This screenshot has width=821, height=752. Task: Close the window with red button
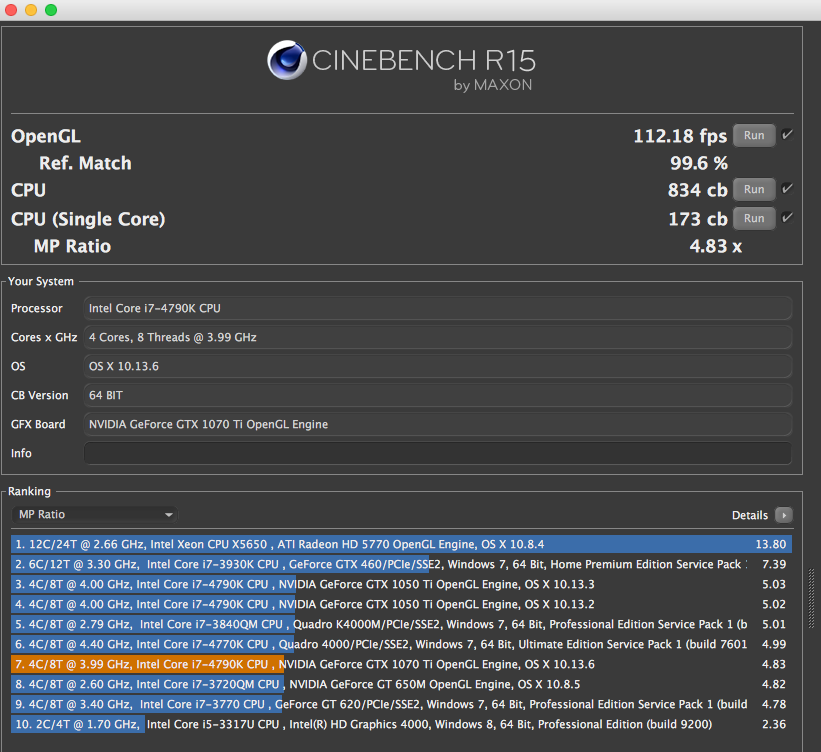point(11,10)
